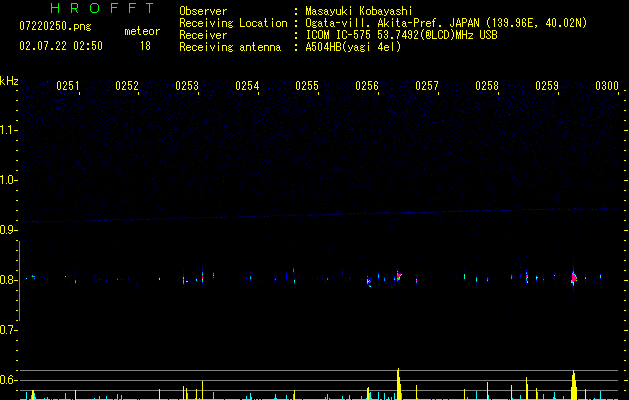
Task: Click the 0.8 kHz axis label
Action: [9, 280]
